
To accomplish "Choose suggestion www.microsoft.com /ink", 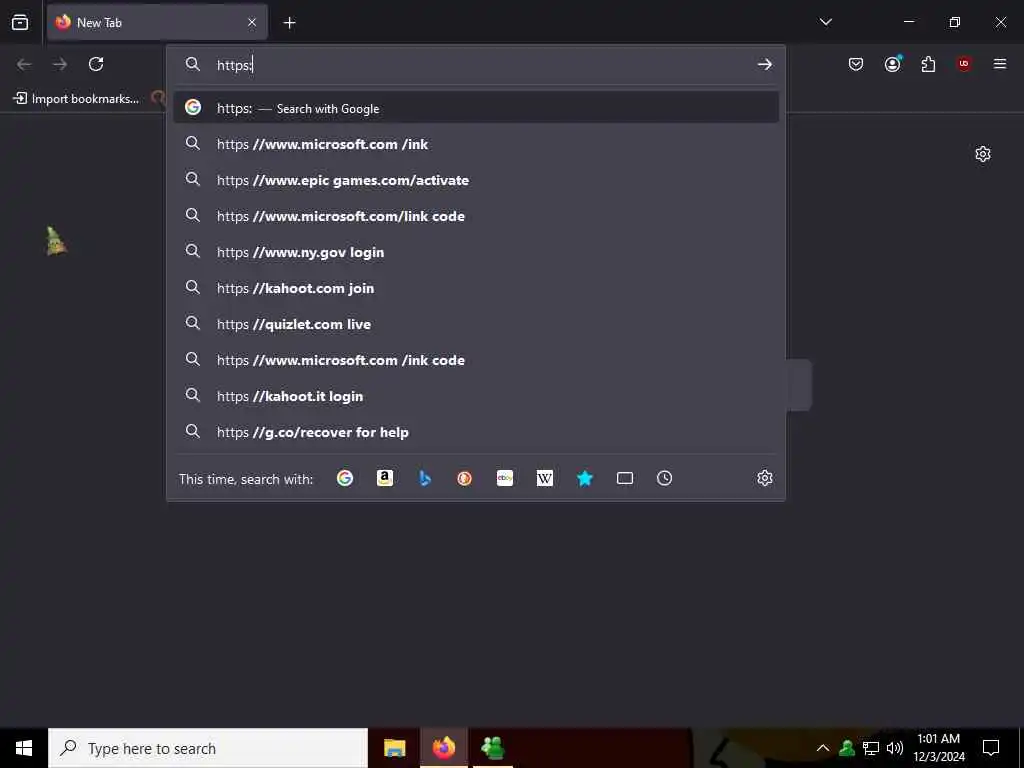I will (476, 144).
